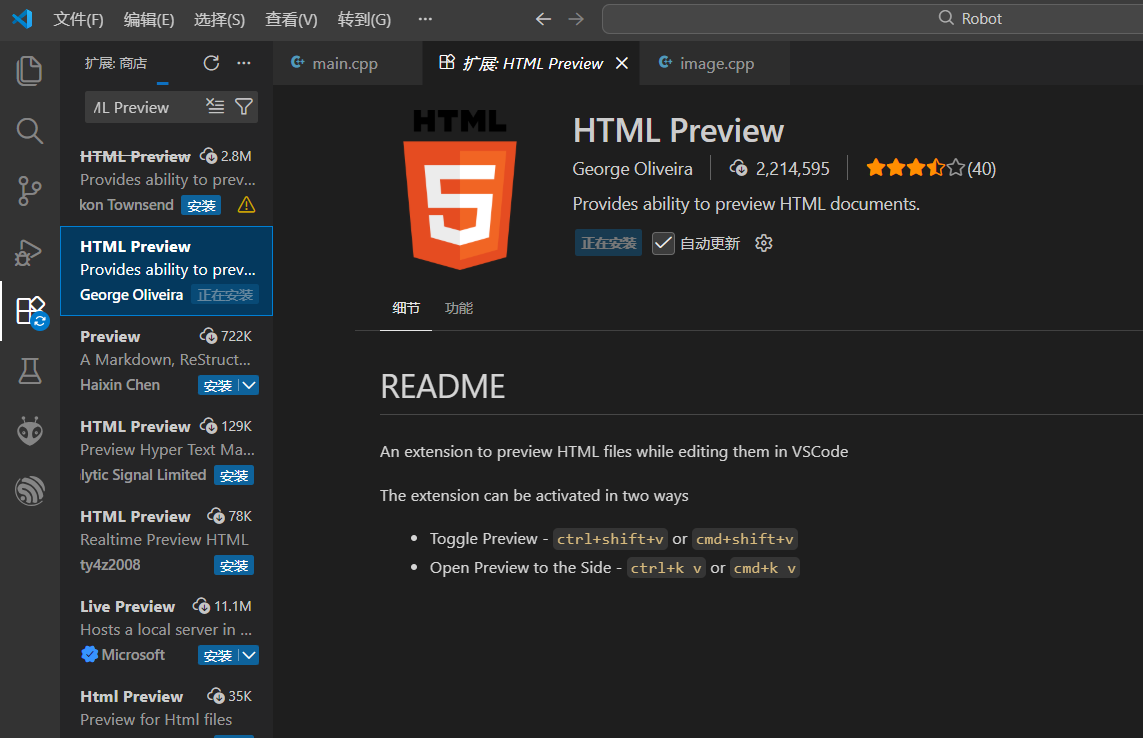Navigate back with left arrow
This screenshot has width=1143, height=738.
[543, 19]
